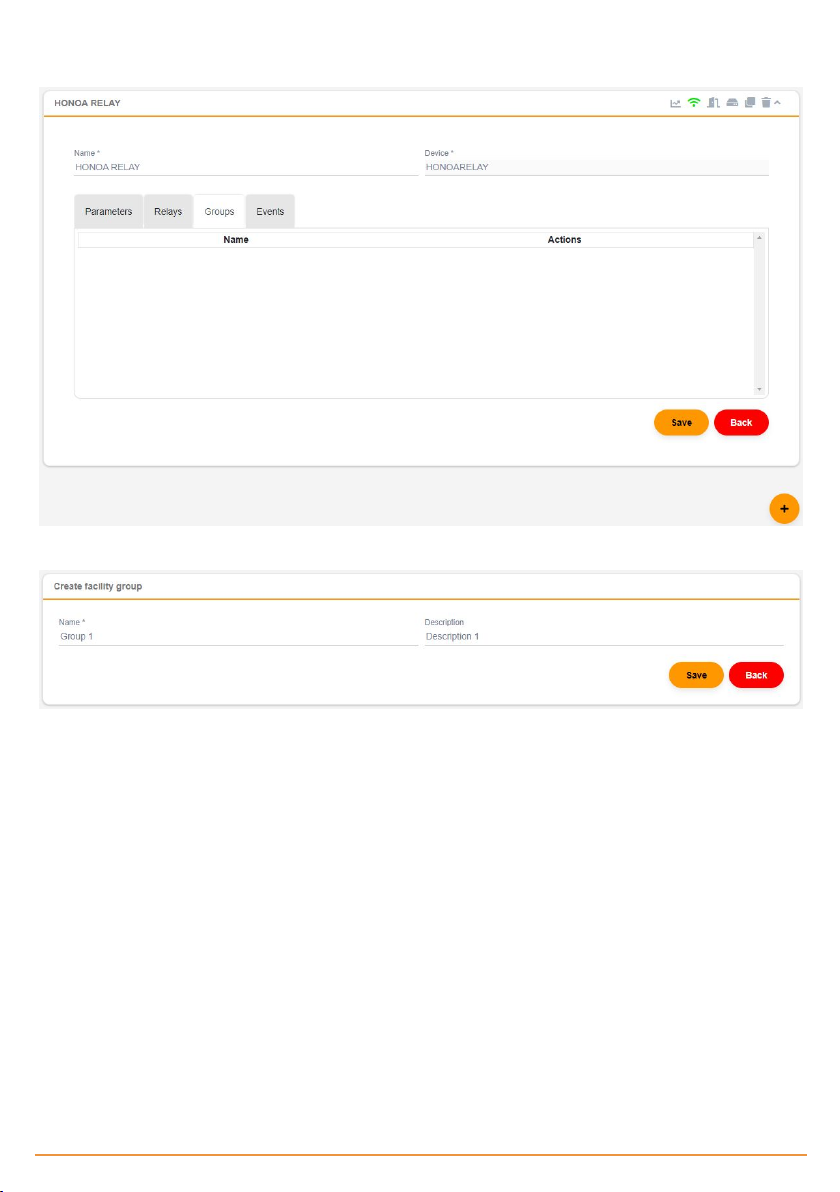840x1192 pixels.
Task: Click the Name field containing HONOA RELAY
Action: (x=246, y=167)
